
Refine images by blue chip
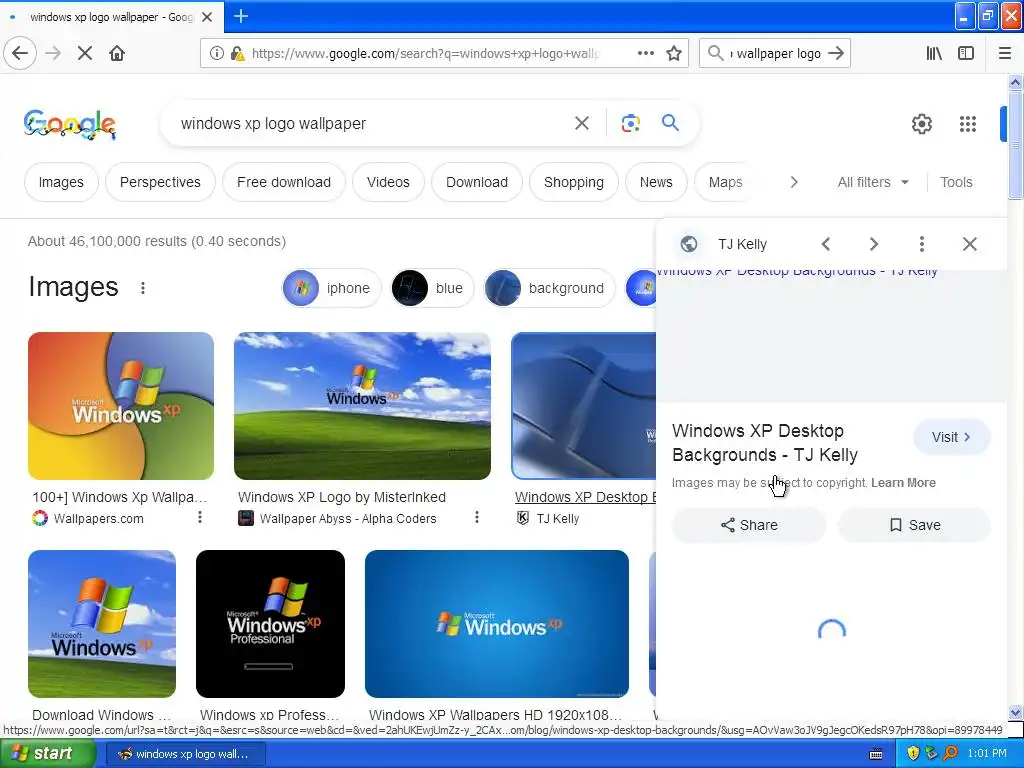432,288
